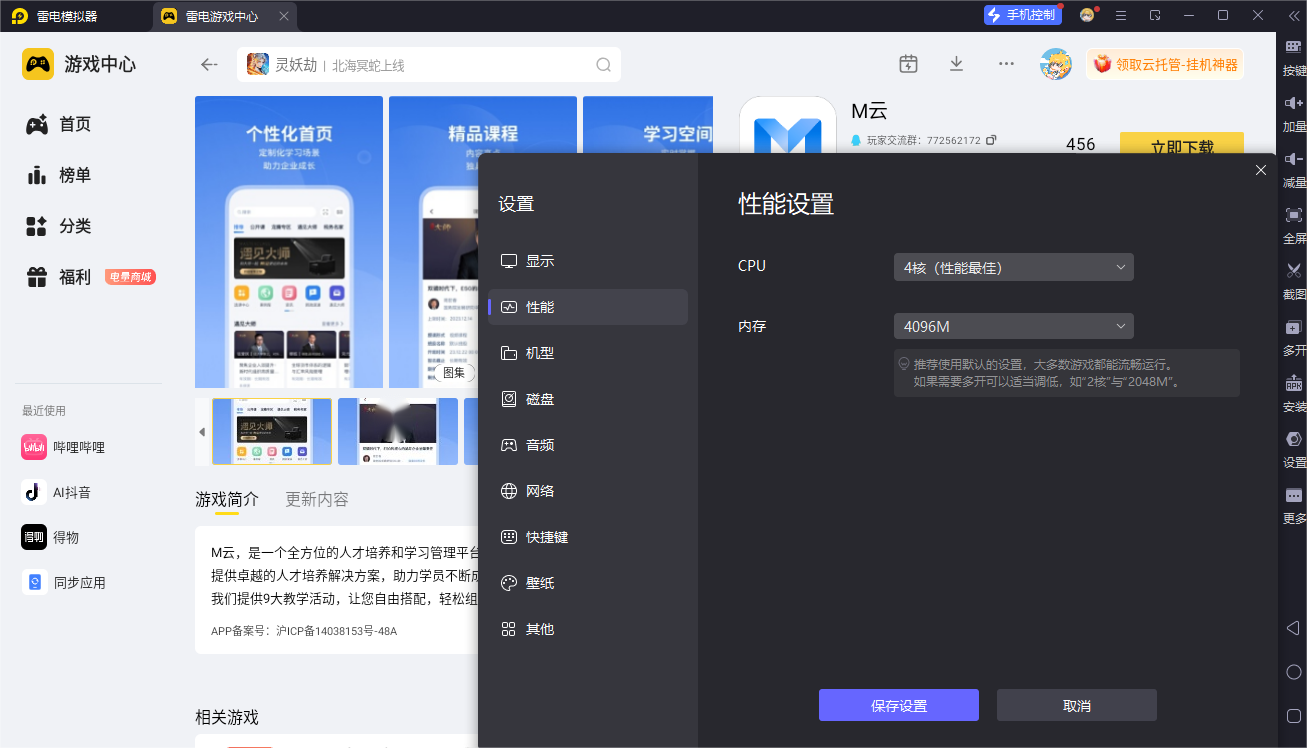Click the calendar check-in icon
The image size is (1307, 748).
[908, 64]
